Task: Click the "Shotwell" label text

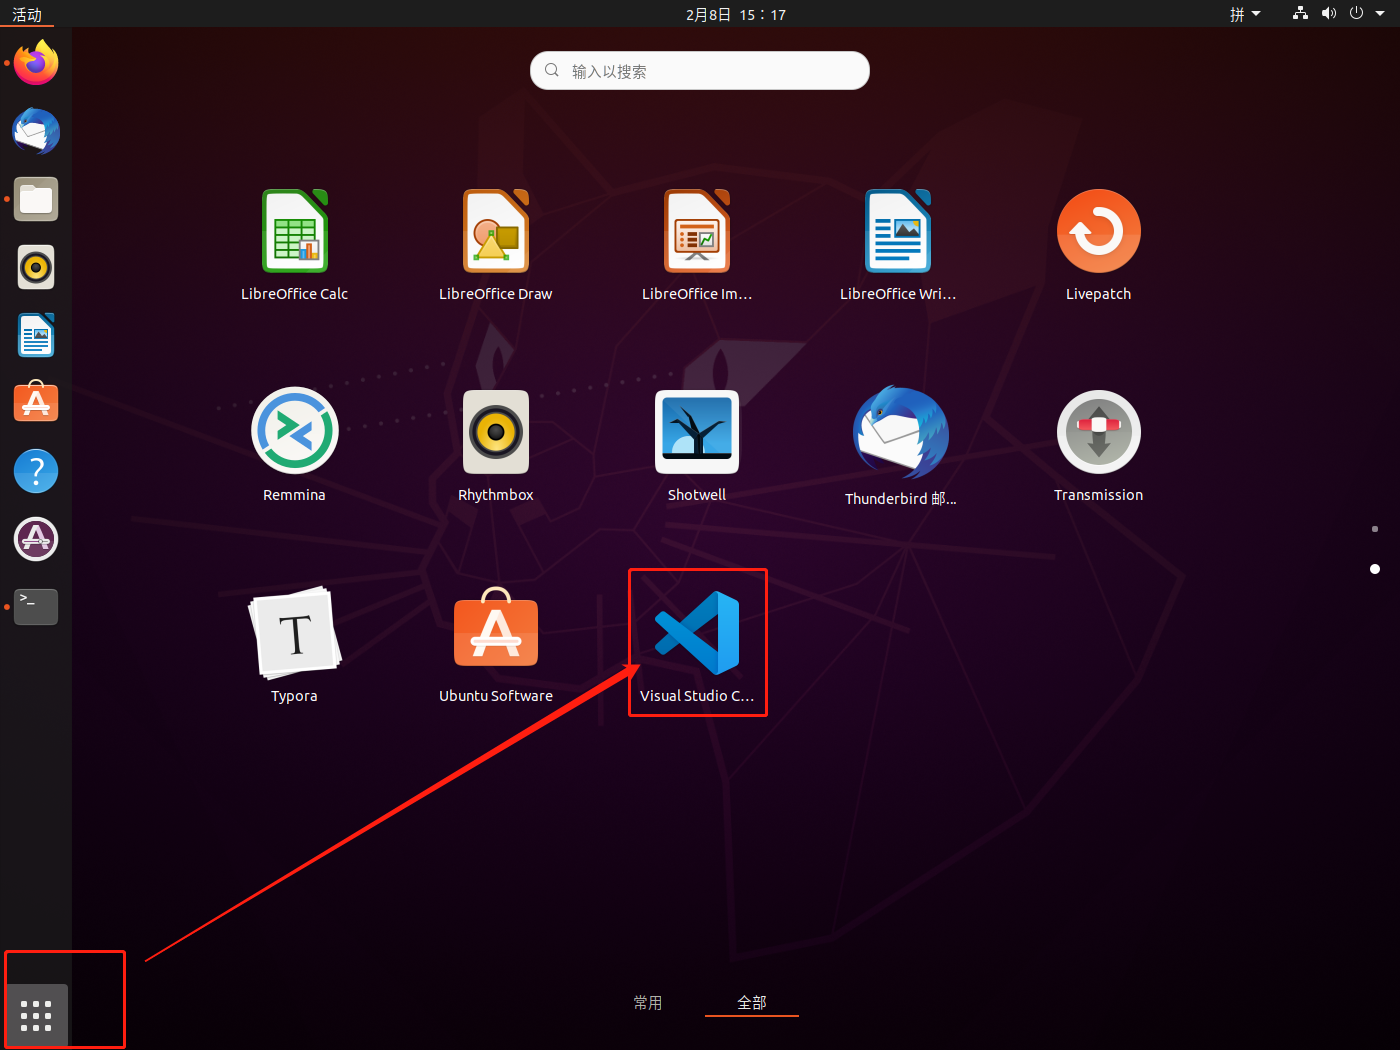Action: 697,495
